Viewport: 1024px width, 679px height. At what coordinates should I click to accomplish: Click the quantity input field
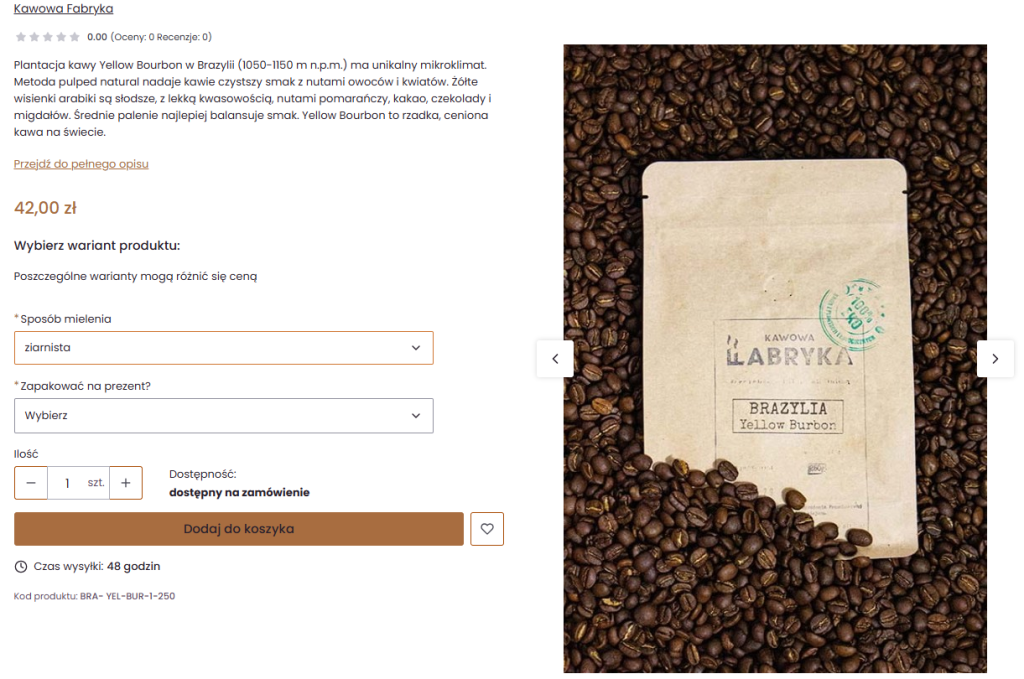tap(78, 482)
